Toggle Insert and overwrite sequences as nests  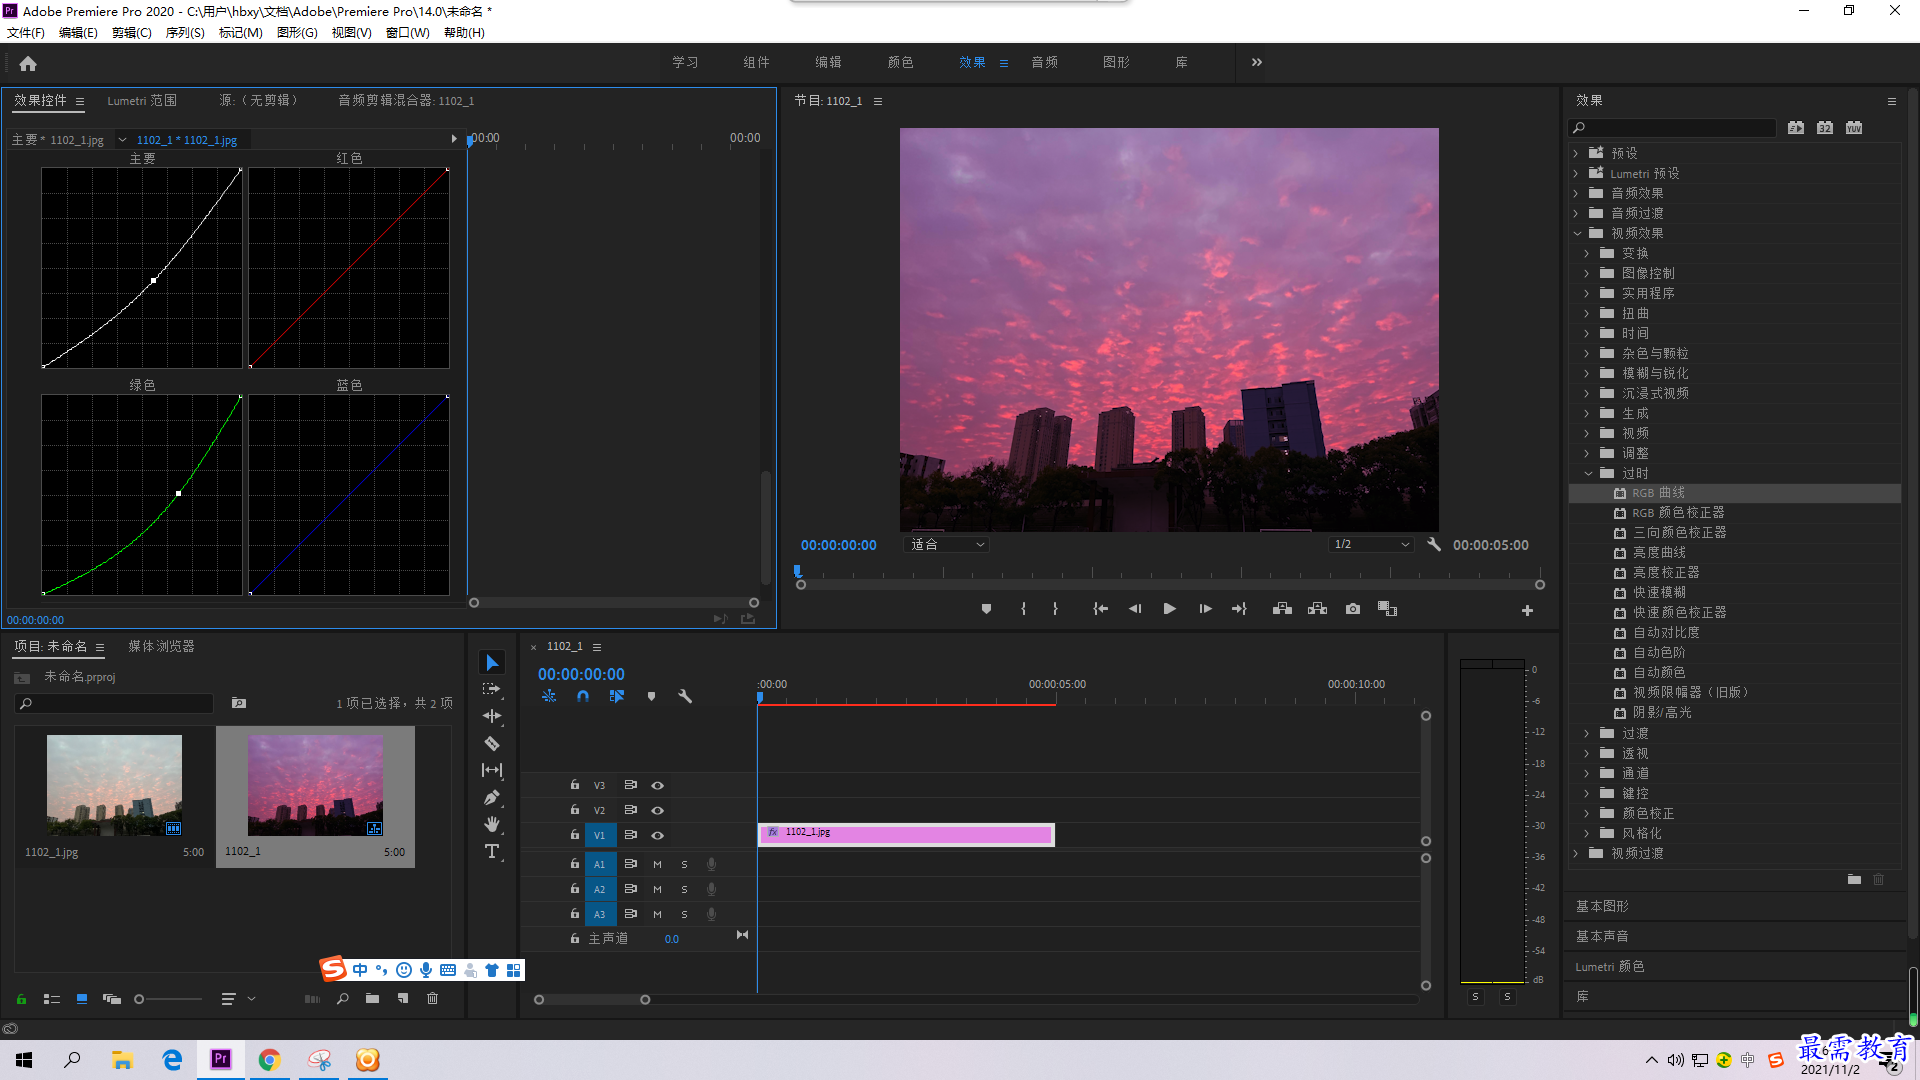549,696
